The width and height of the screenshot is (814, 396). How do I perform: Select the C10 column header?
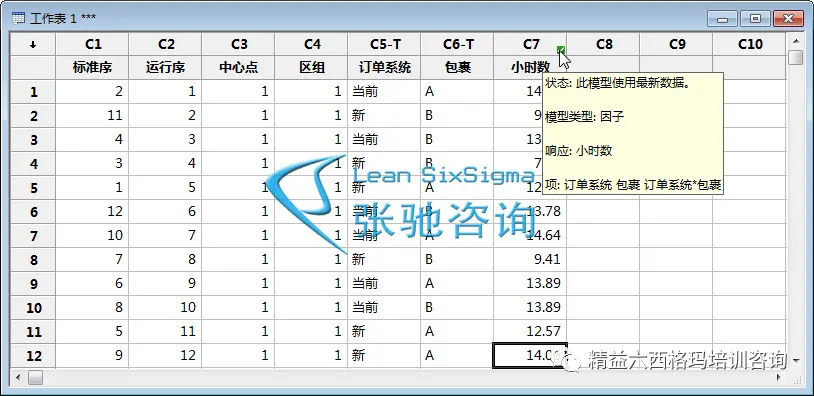point(750,45)
